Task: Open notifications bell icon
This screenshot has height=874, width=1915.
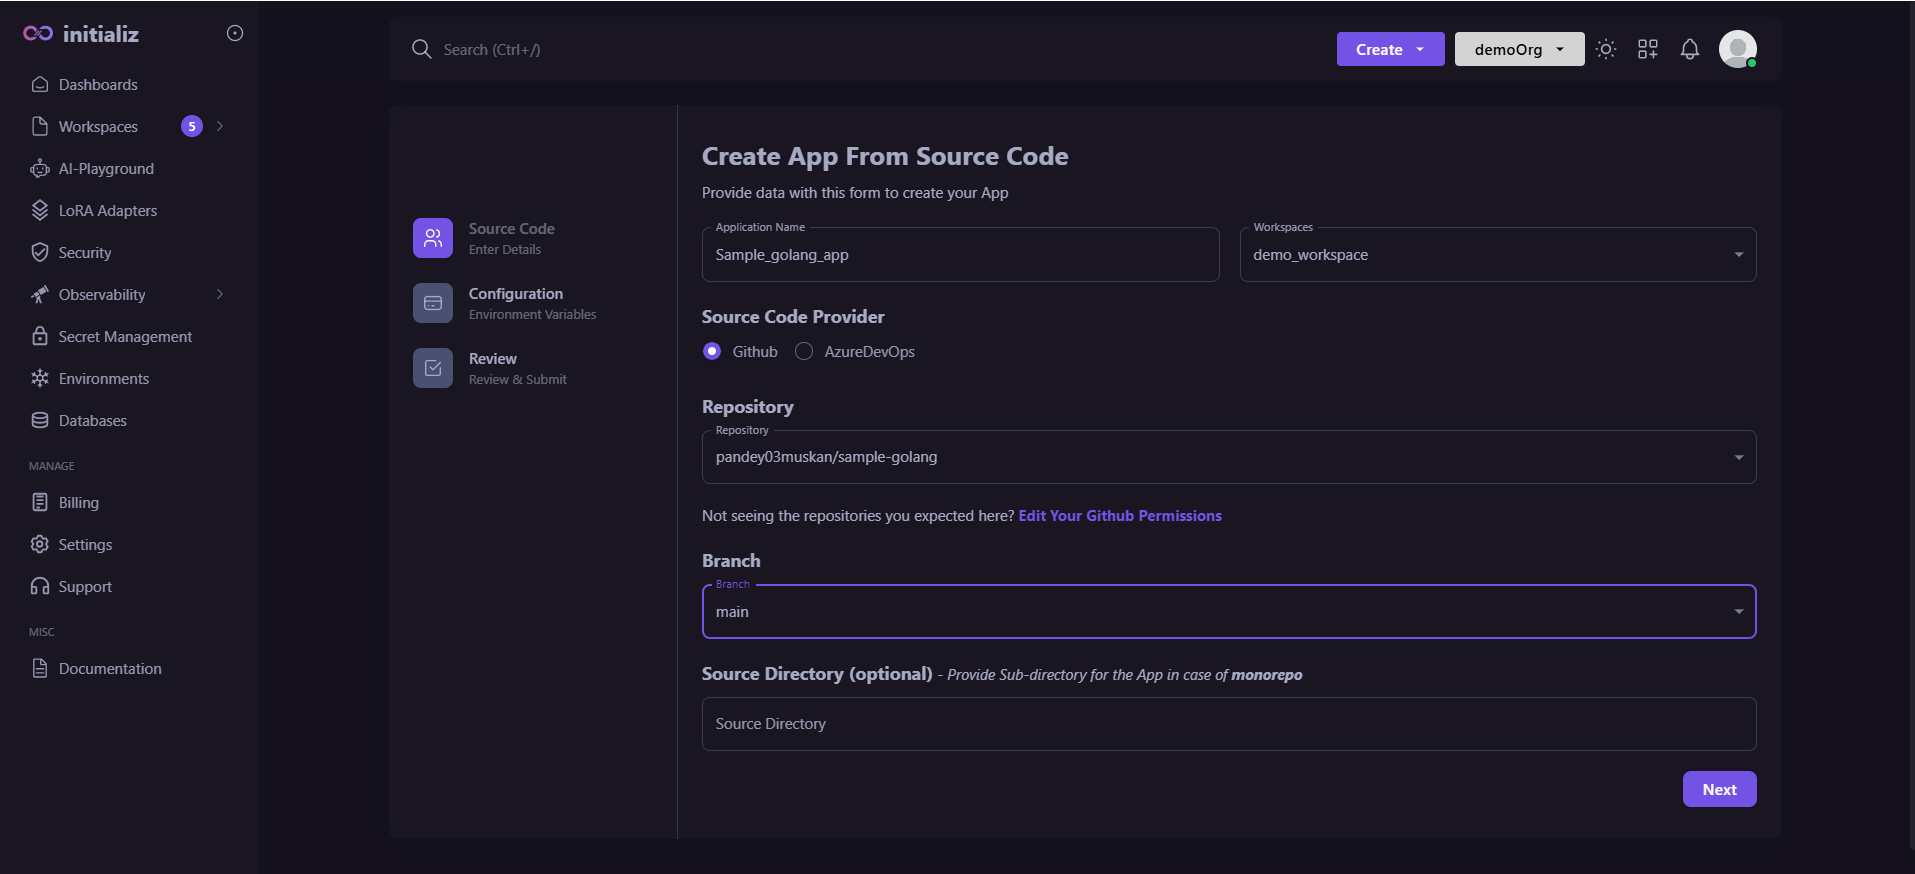Action: click(x=1690, y=49)
